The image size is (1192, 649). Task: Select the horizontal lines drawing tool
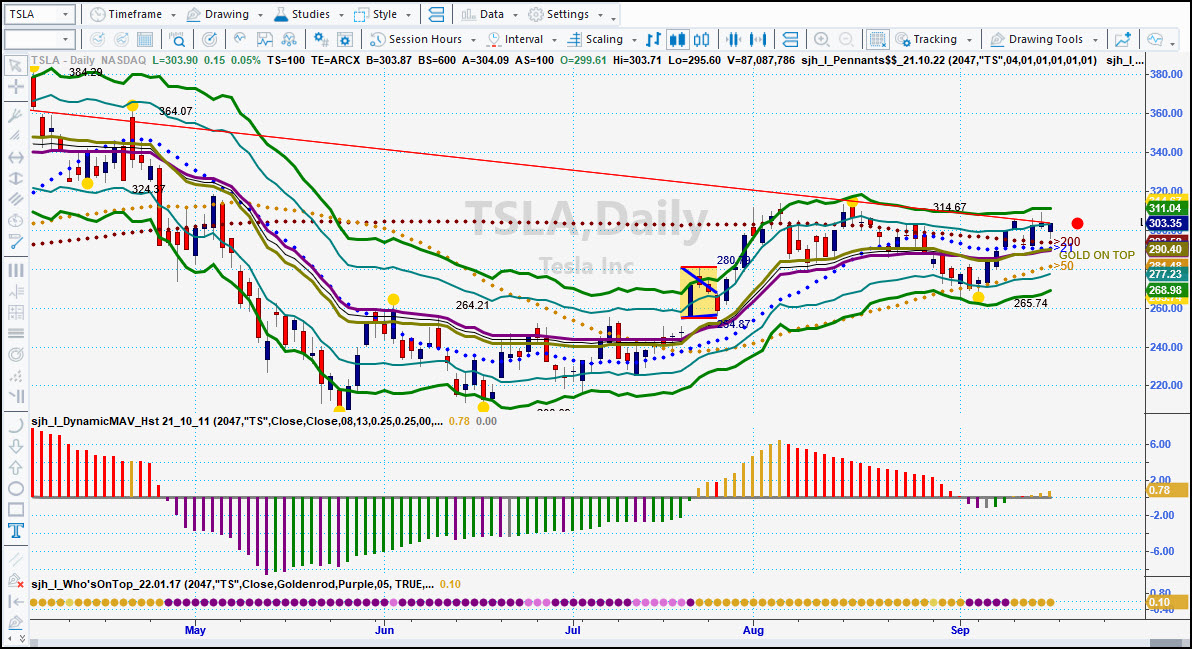[14, 333]
